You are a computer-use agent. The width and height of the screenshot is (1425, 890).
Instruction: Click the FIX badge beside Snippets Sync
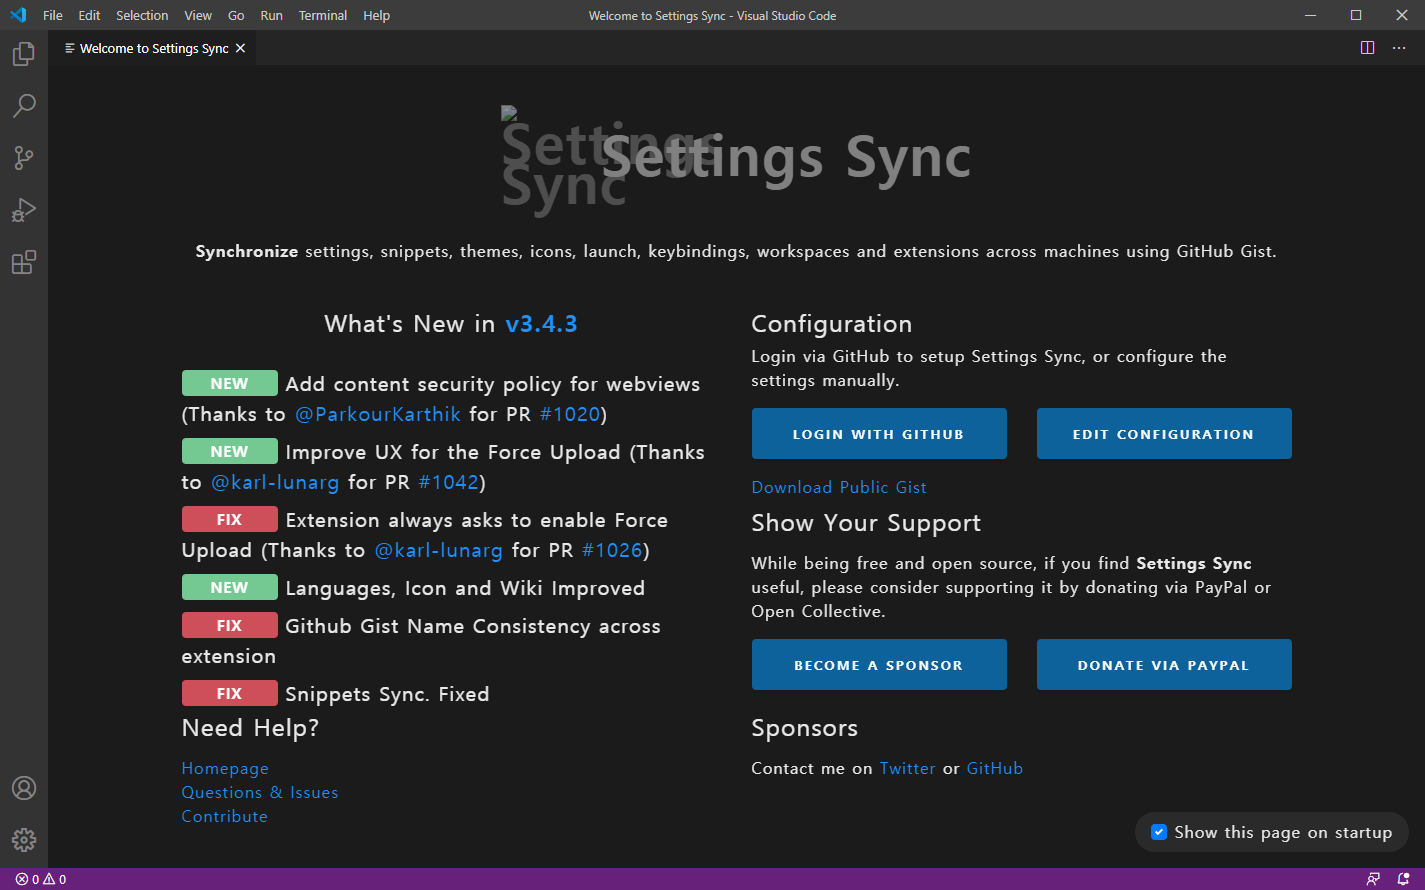[x=230, y=693]
